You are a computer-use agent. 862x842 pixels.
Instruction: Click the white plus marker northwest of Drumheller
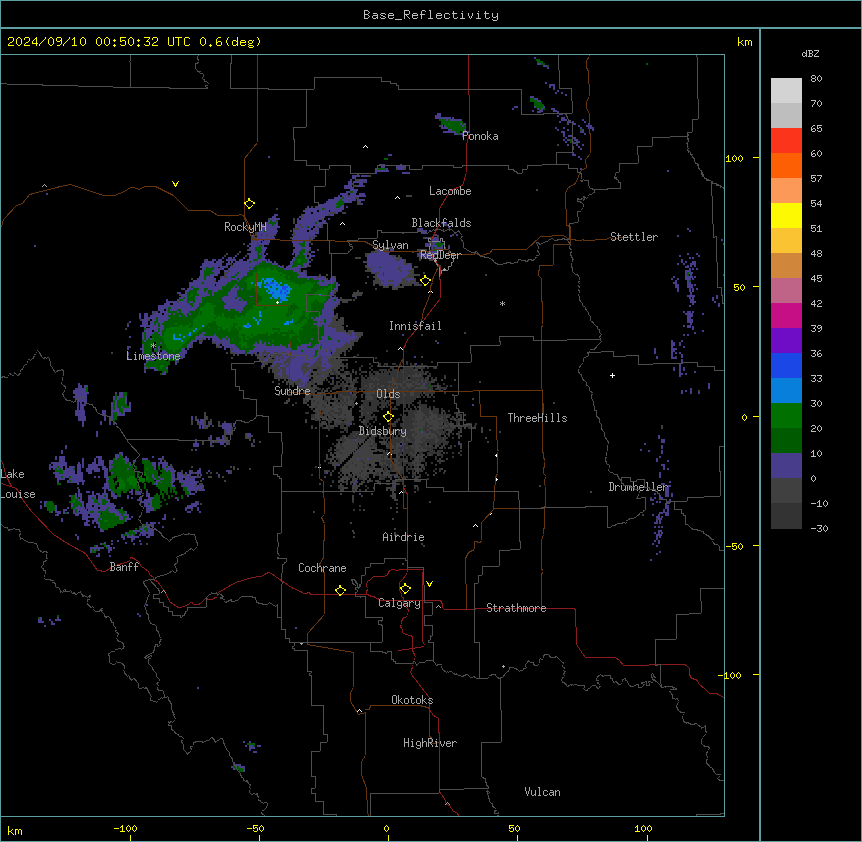tap(612, 375)
